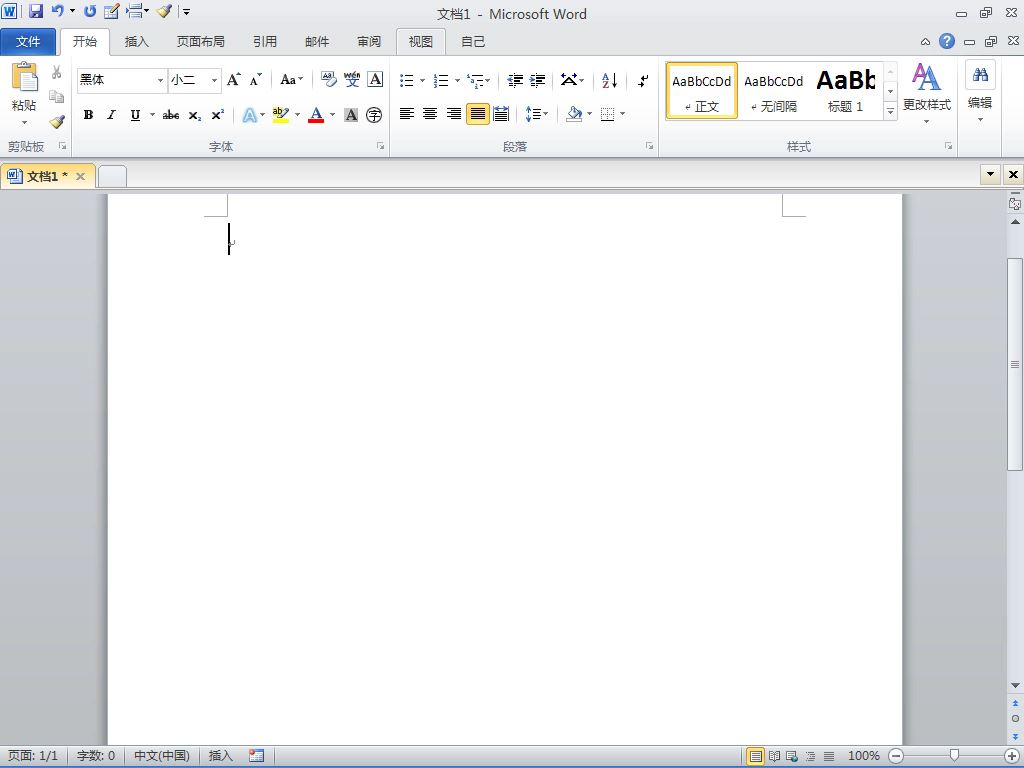1024x768 pixels.
Task: Open the font name dropdown (黑体)
Action: coord(160,80)
